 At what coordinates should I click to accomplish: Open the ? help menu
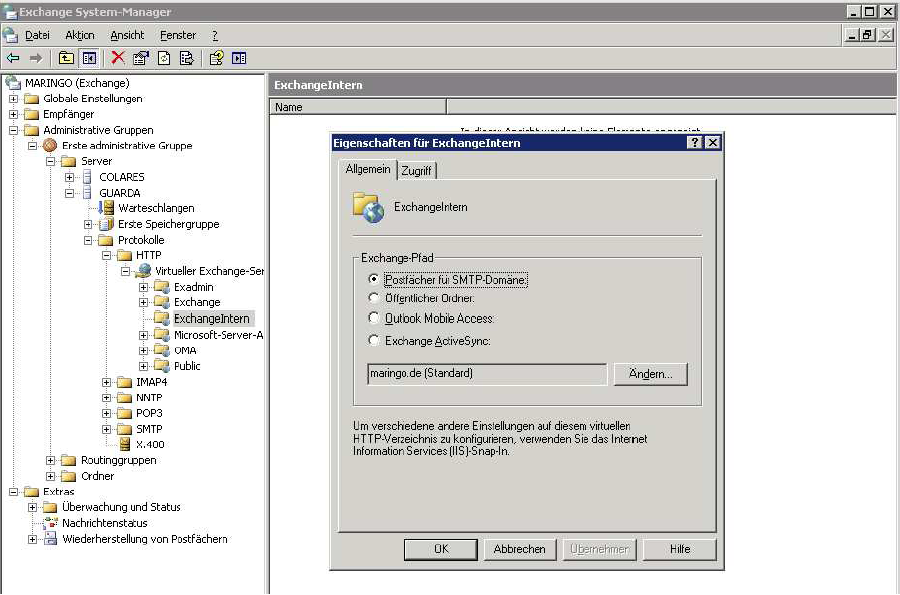point(215,35)
